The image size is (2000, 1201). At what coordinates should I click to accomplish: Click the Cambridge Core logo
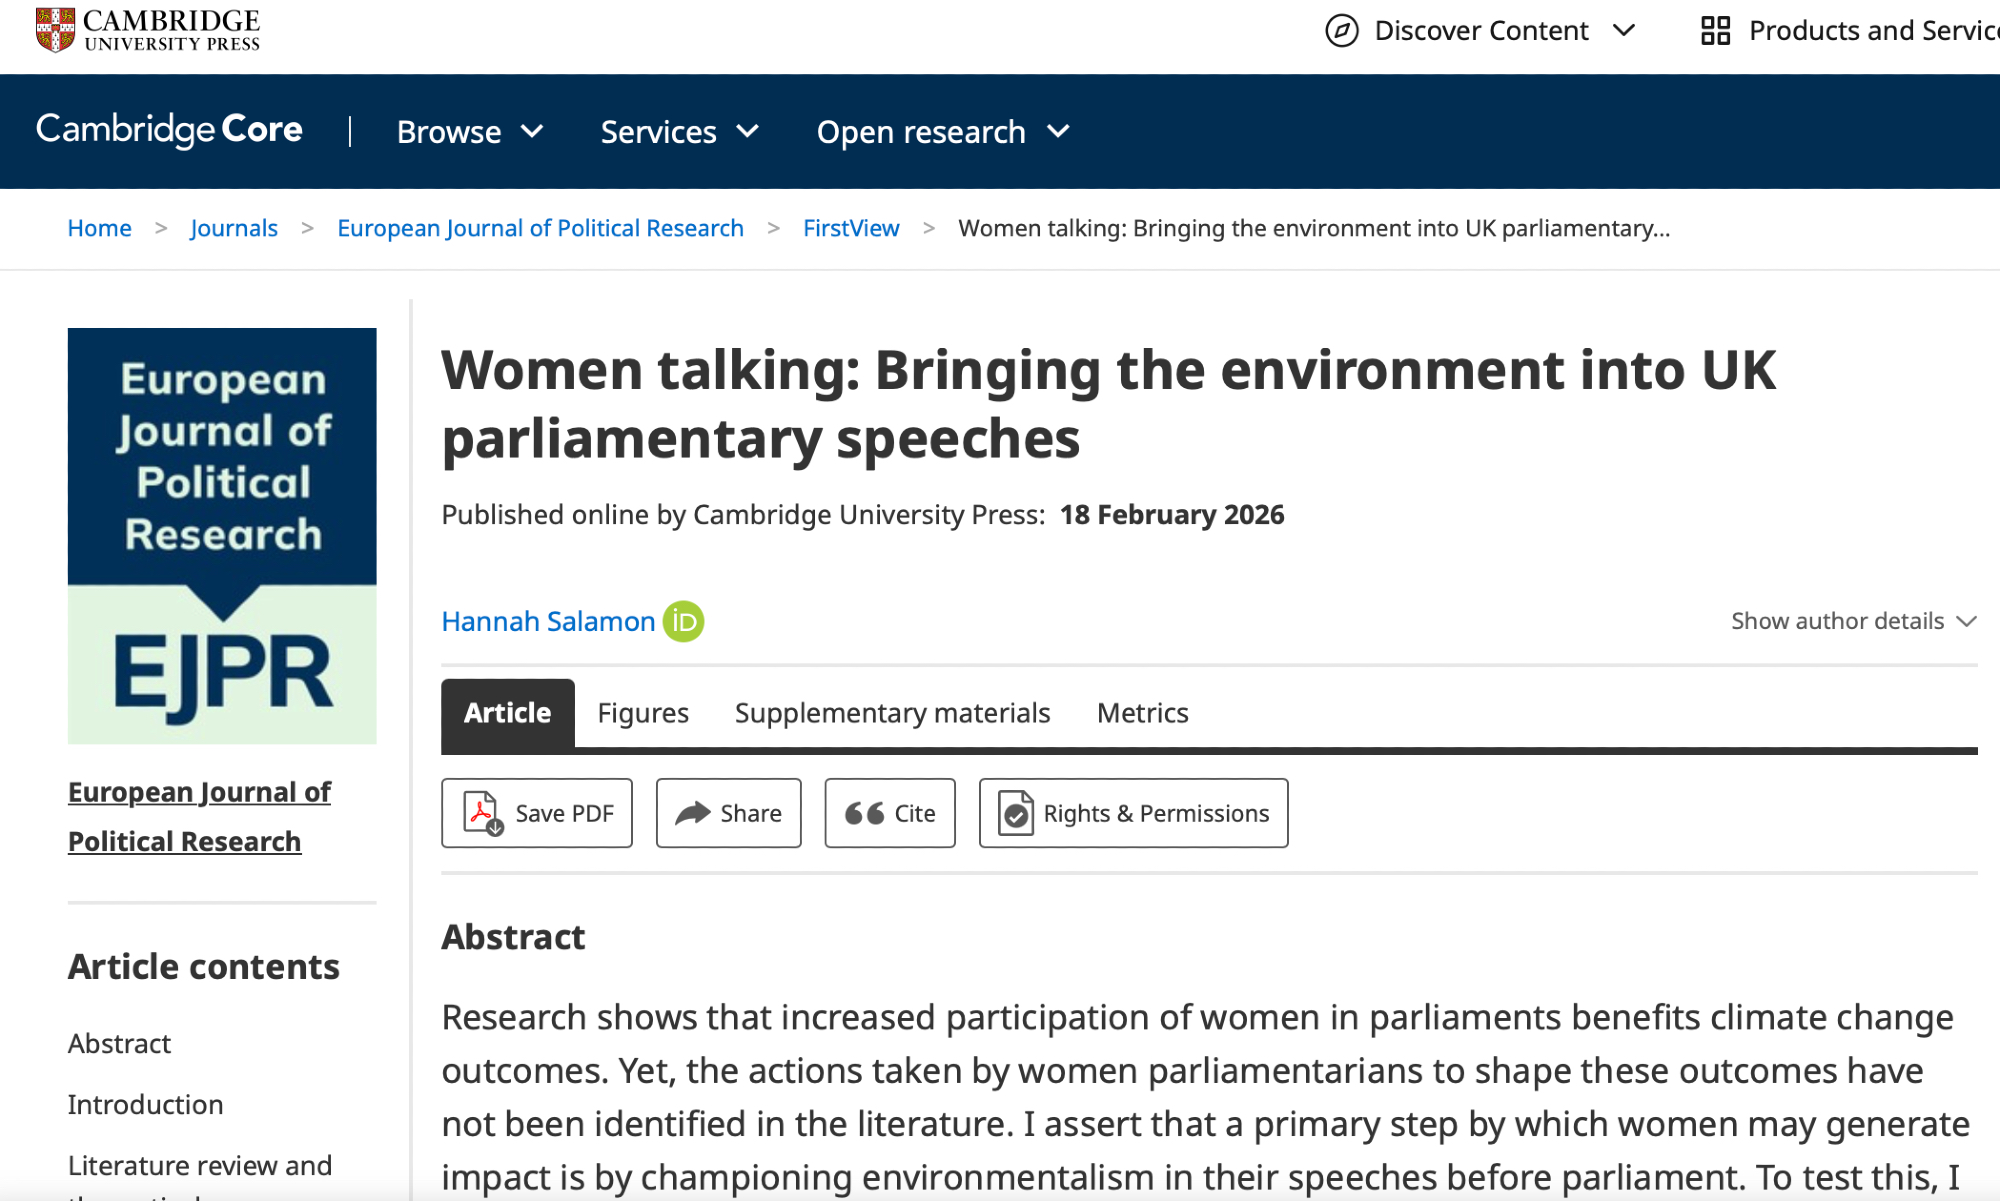[x=169, y=130]
